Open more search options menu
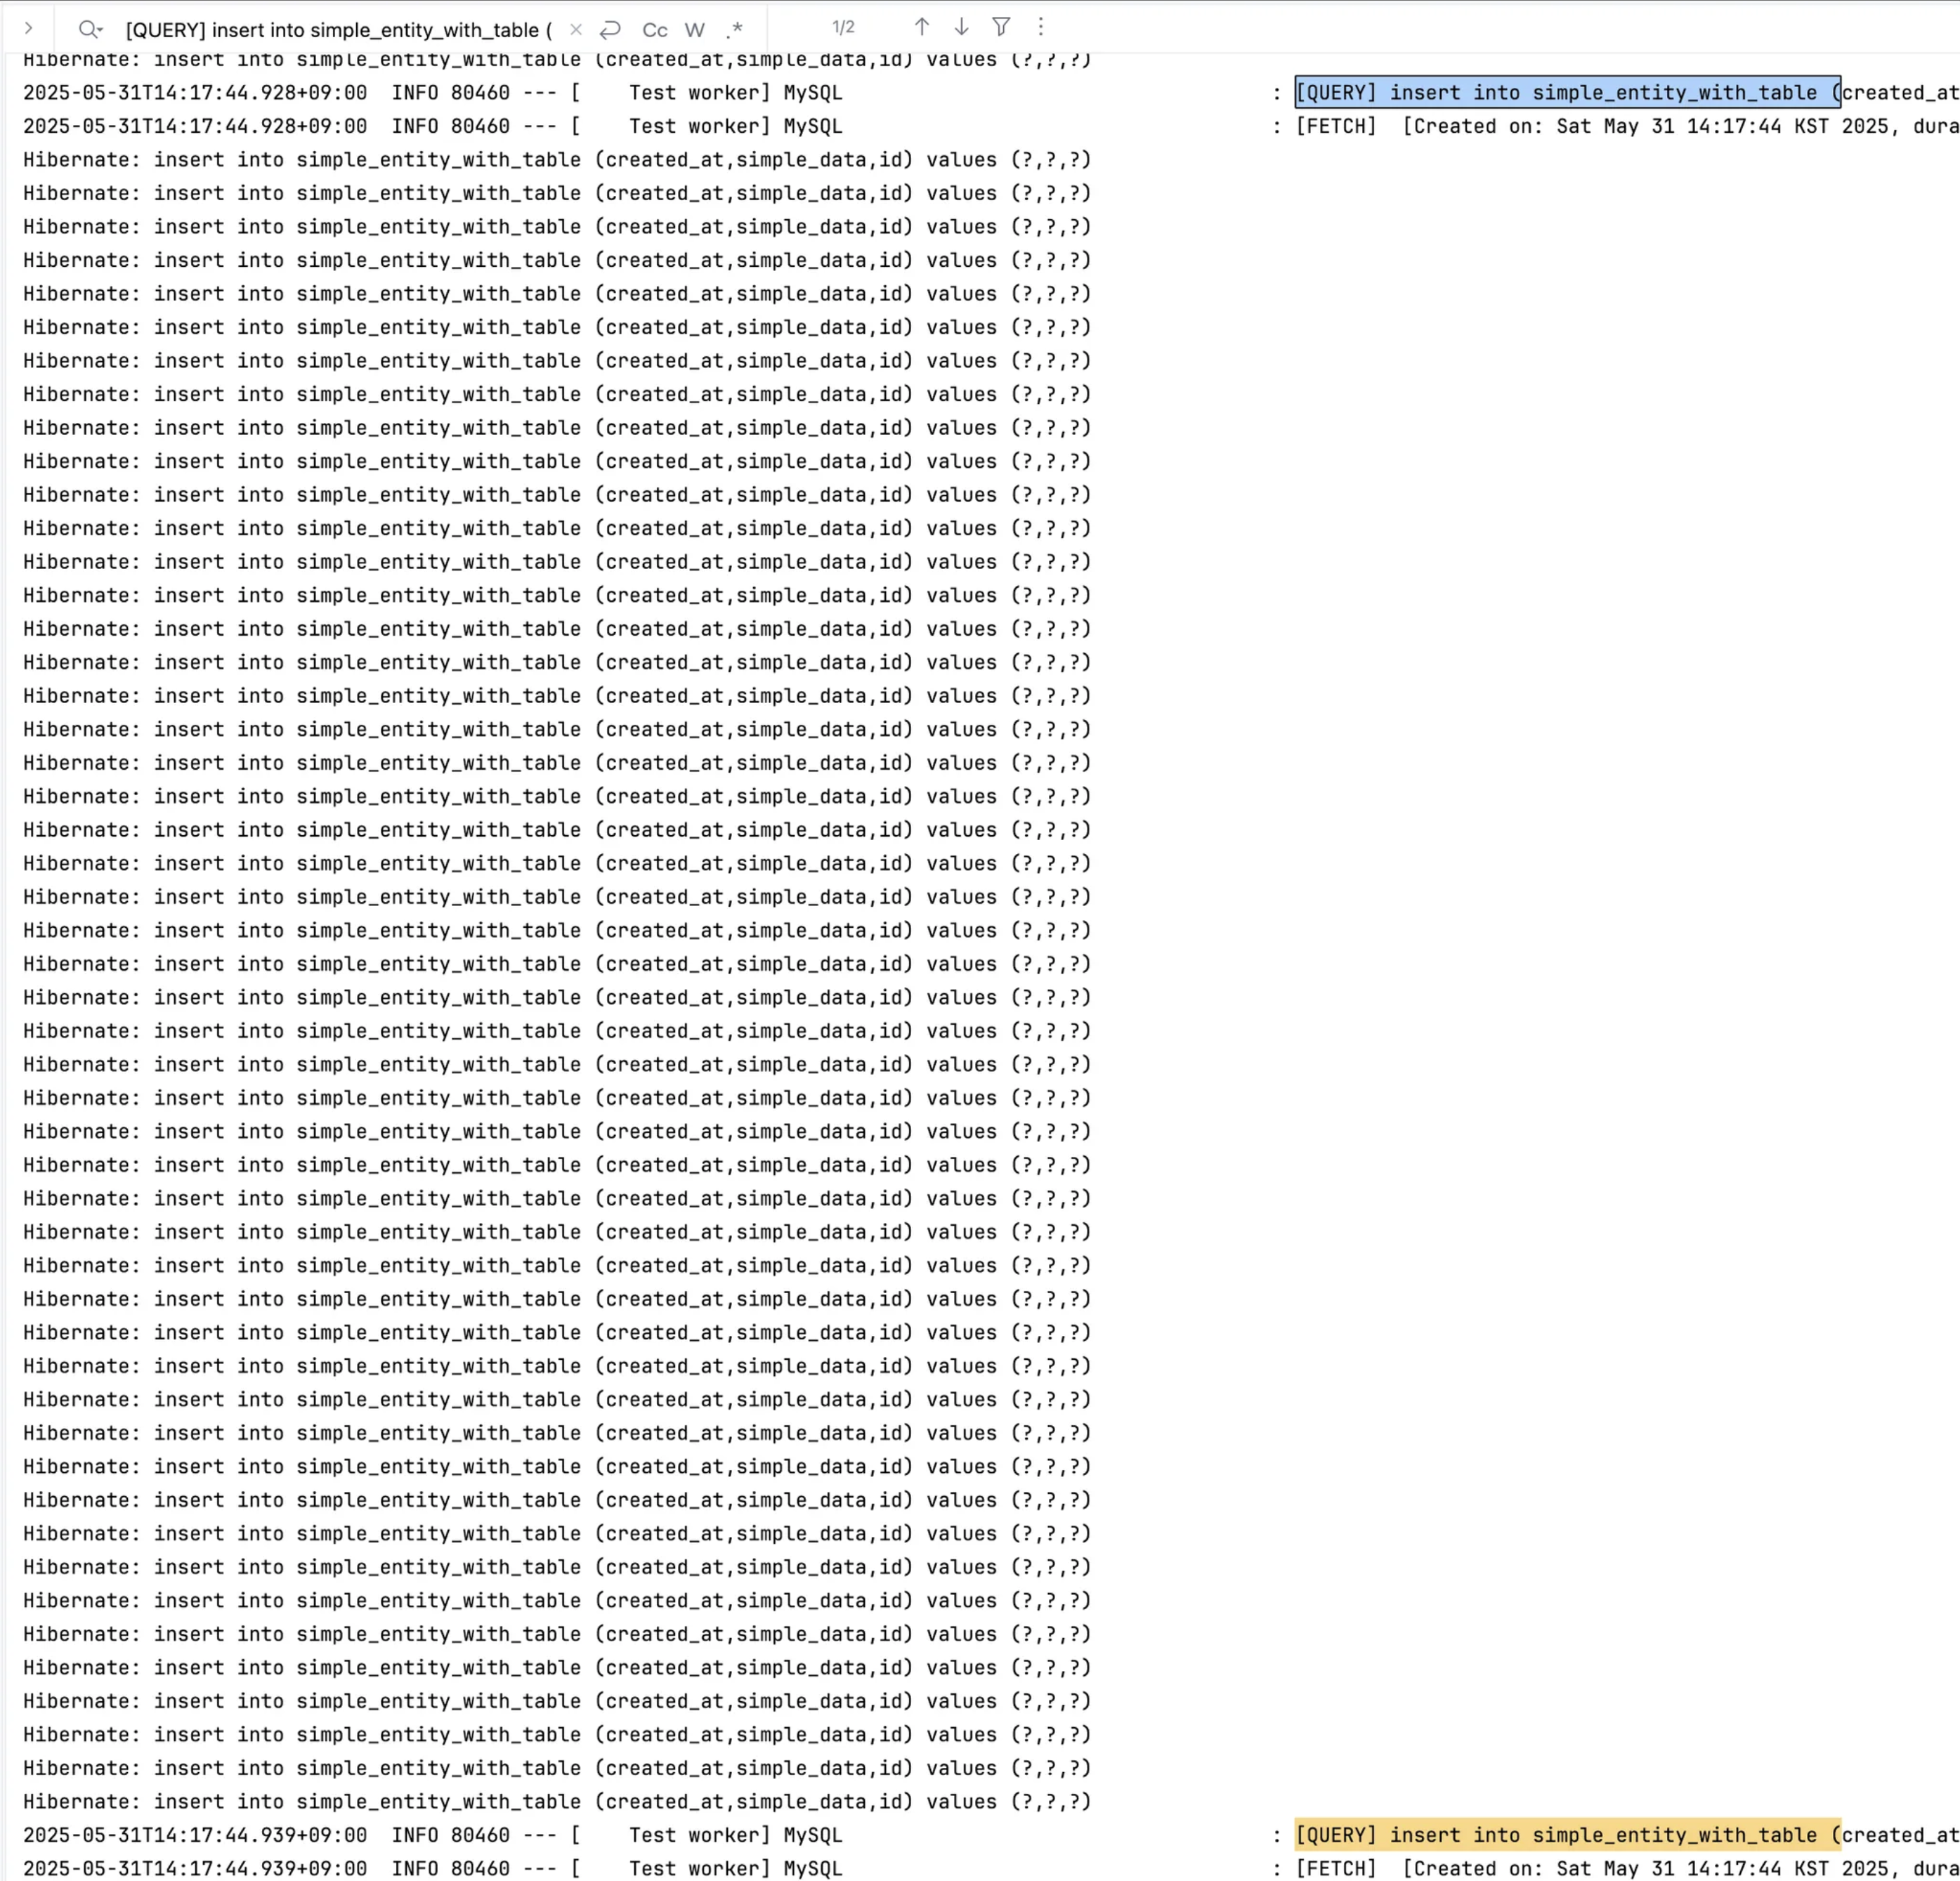 pos(1040,27)
